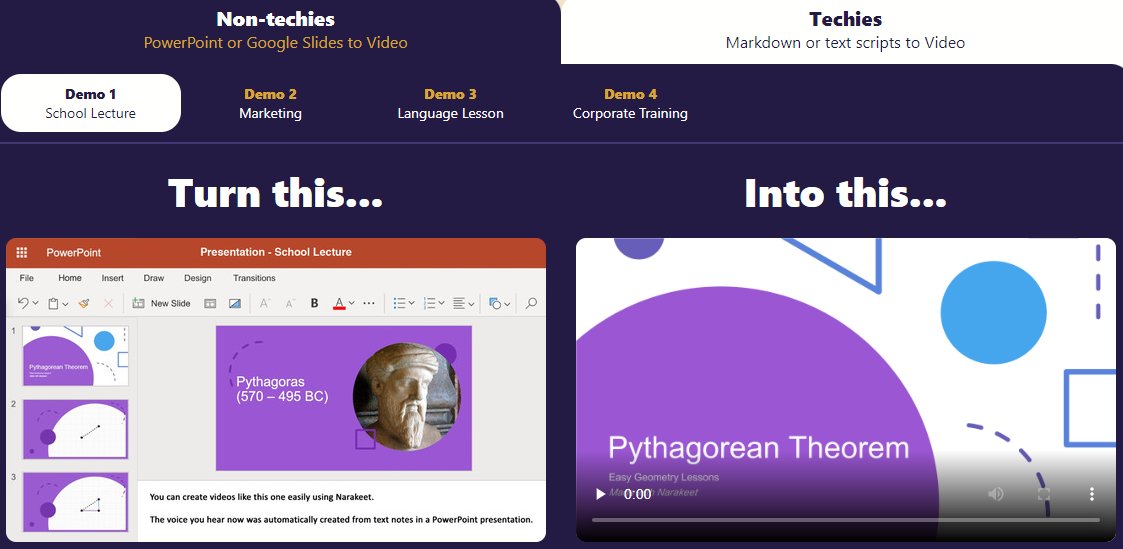Select Demo 4 Corporate Training
The image size is (1123, 549).
point(630,103)
